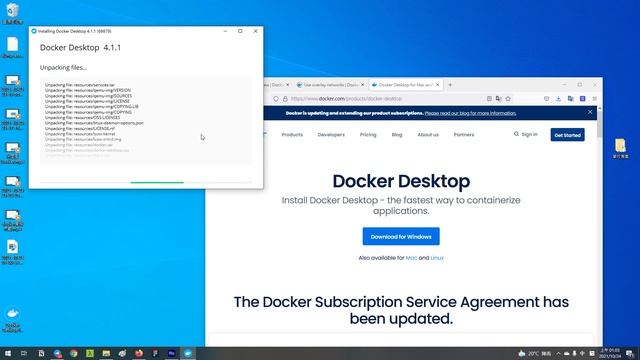Dismiss the blue subscription announcement banner
640x360 pixels.
pos(590,112)
